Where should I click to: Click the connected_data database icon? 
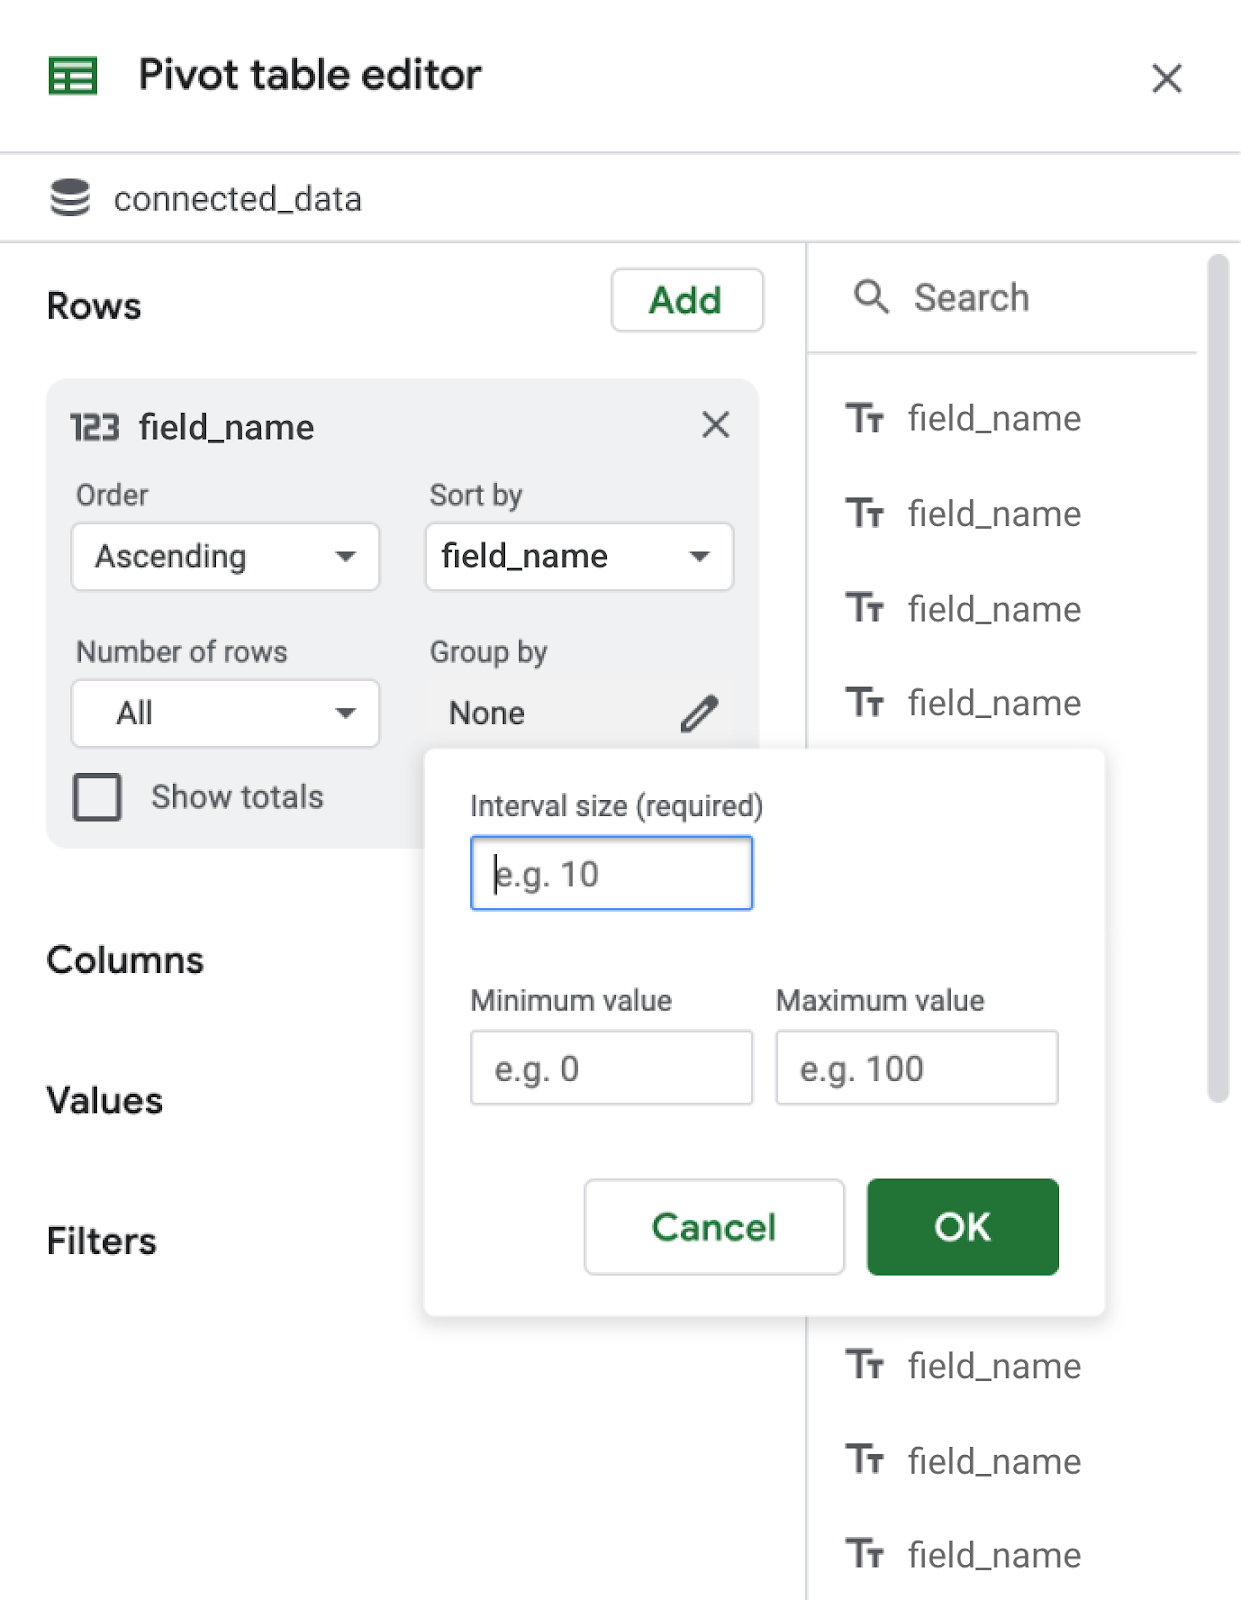(x=70, y=198)
